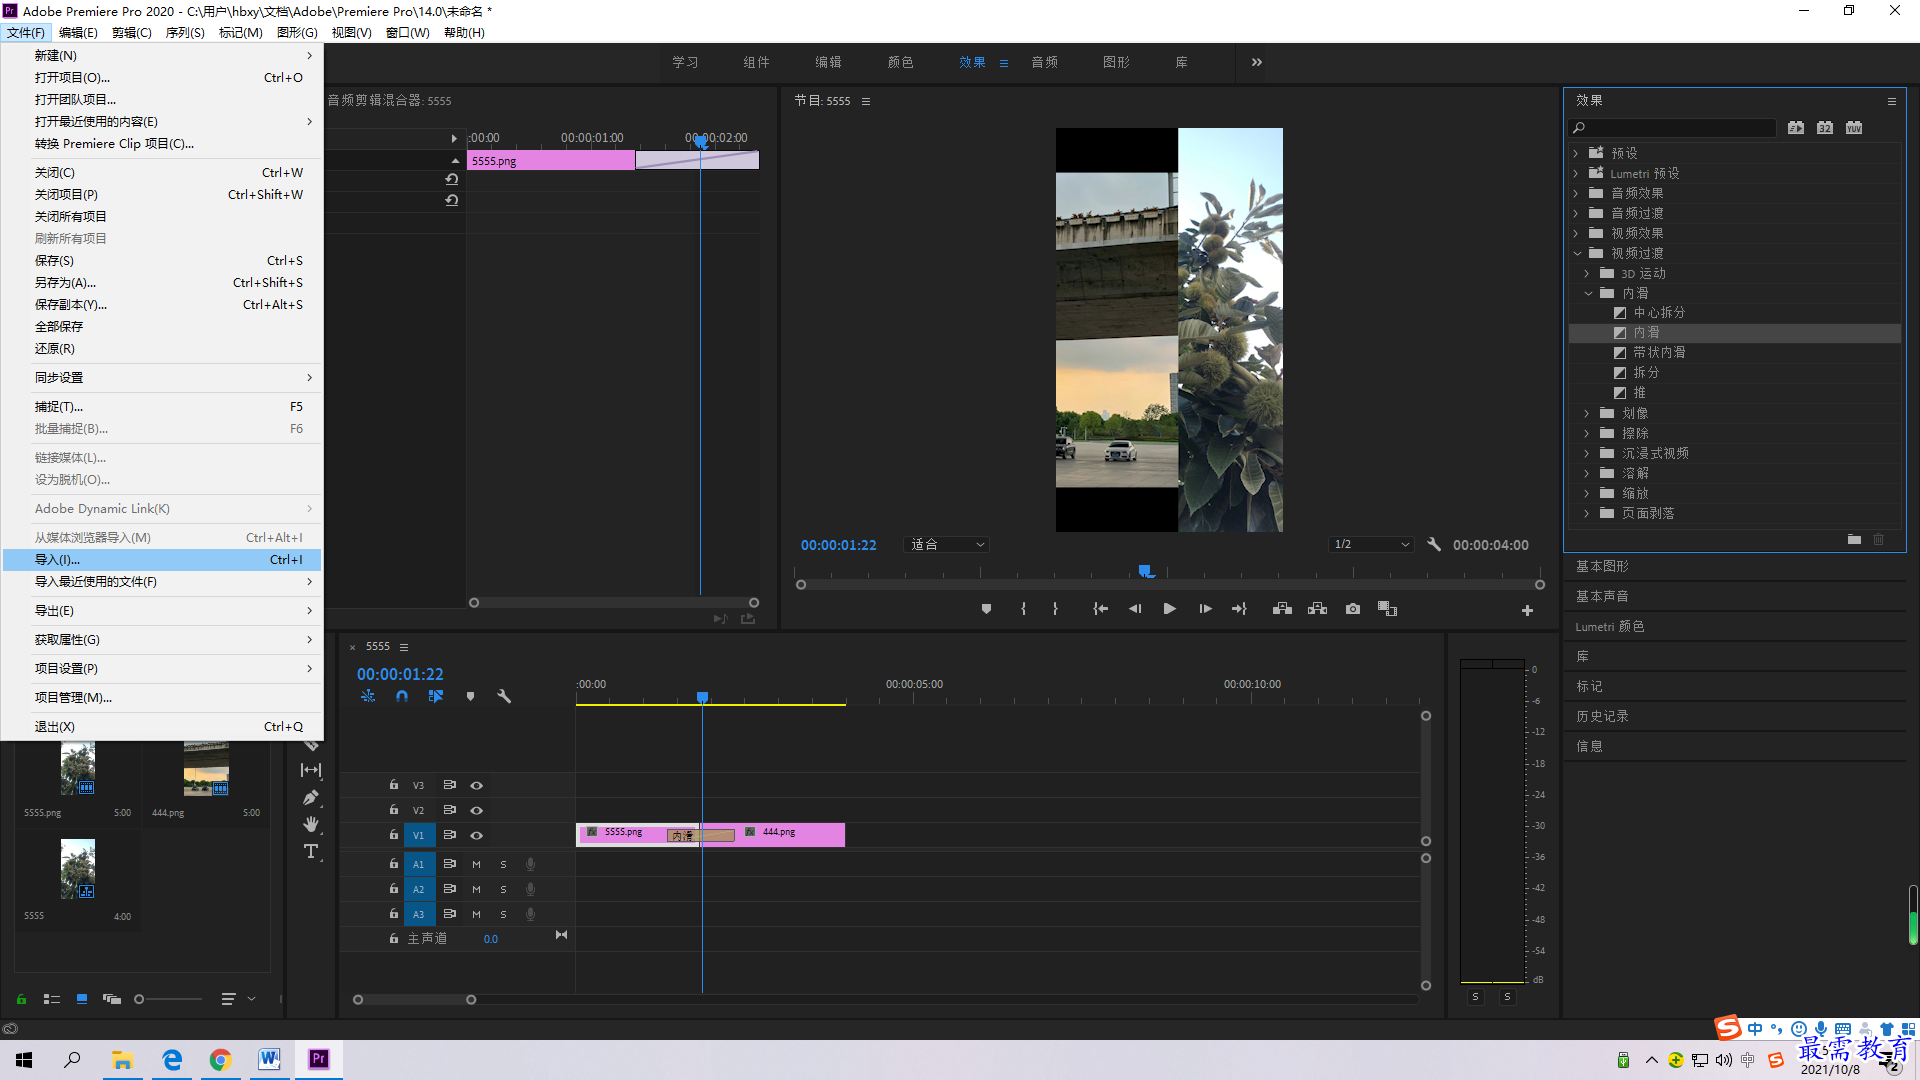
Task: Click the Extract button
Action: [1317, 609]
